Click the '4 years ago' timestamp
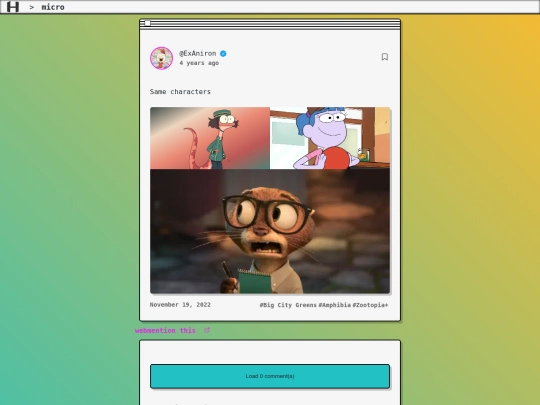Image resolution: width=540 pixels, height=405 pixels. click(199, 63)
